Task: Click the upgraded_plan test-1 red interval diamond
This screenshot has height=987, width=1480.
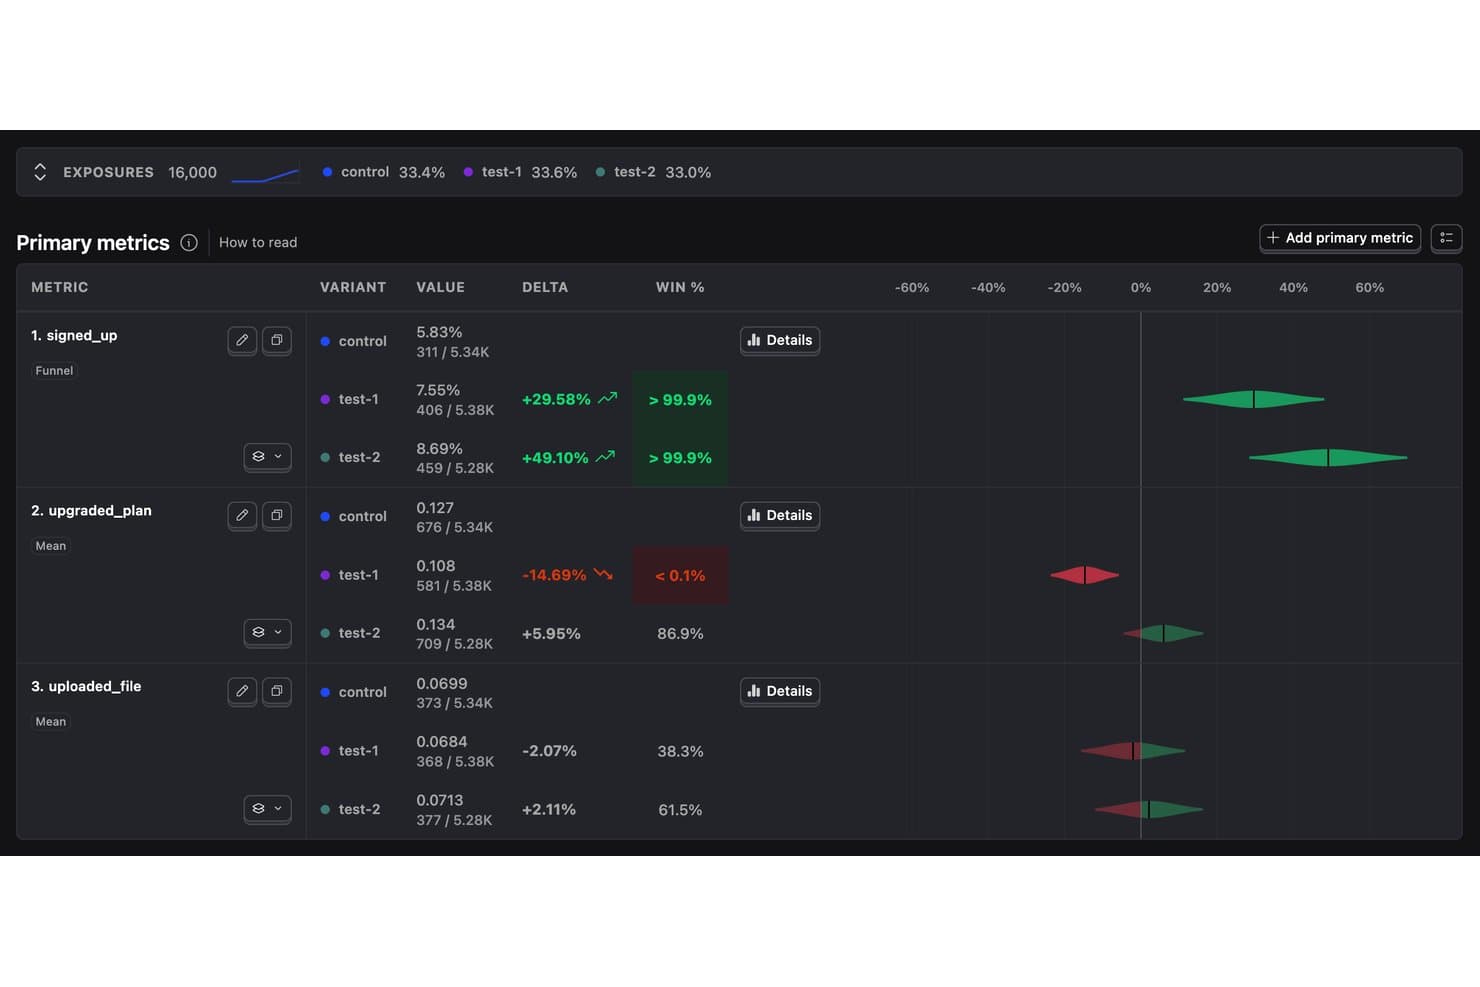Action: (1085, 575)
